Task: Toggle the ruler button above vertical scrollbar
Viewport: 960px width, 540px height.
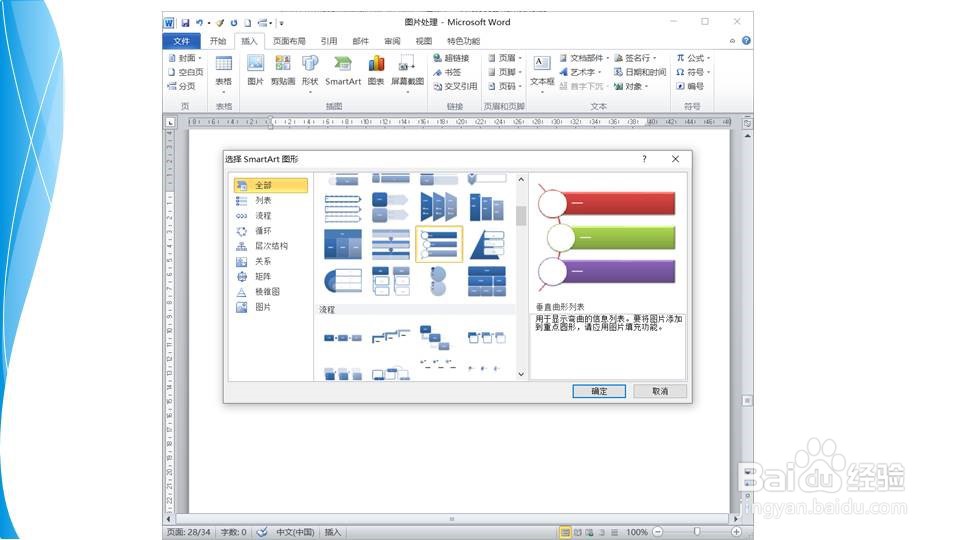Action: pos(748,124)
